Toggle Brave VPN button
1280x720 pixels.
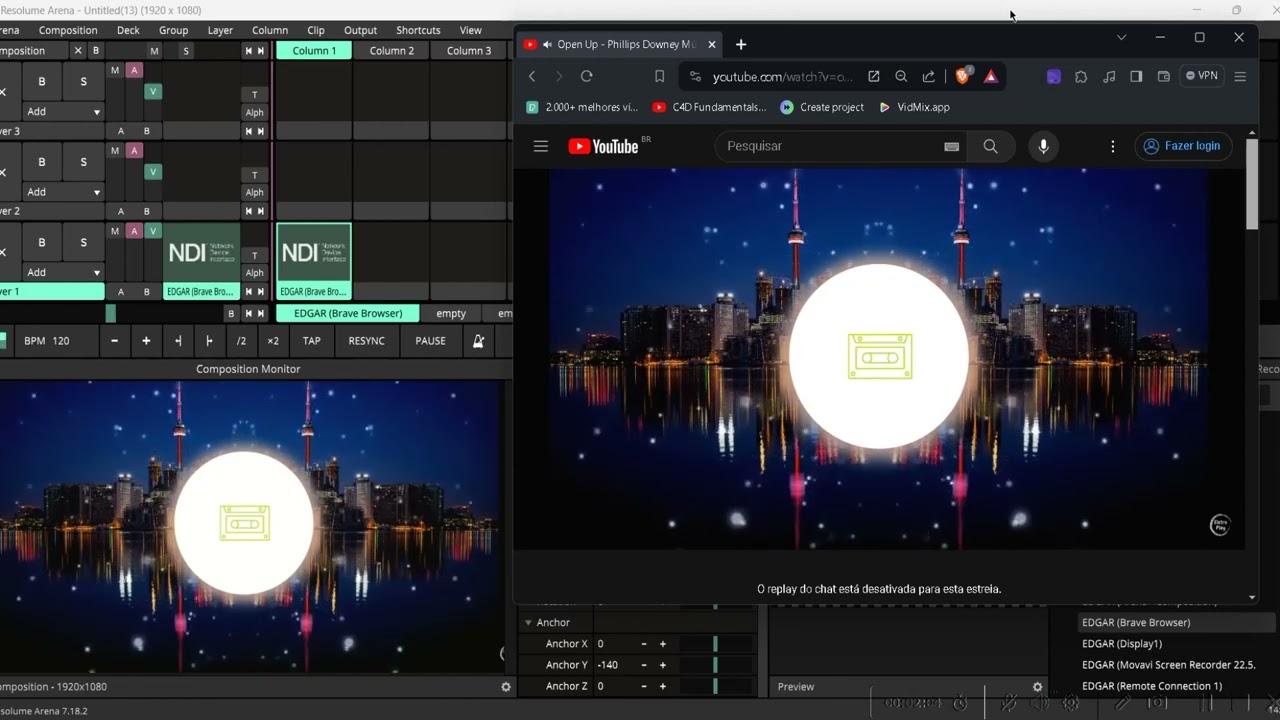(x=1202, y=76)
